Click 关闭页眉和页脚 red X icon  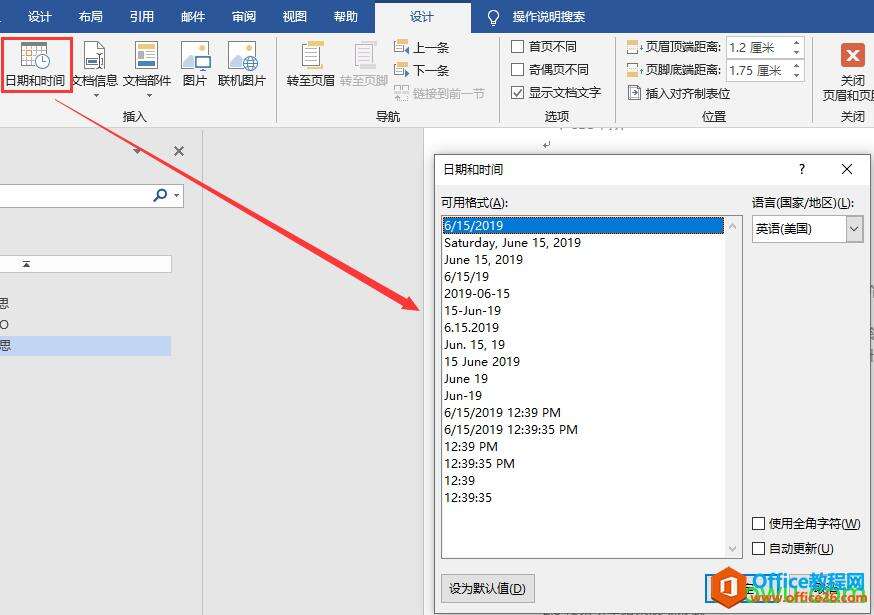(x=852, y=55)
